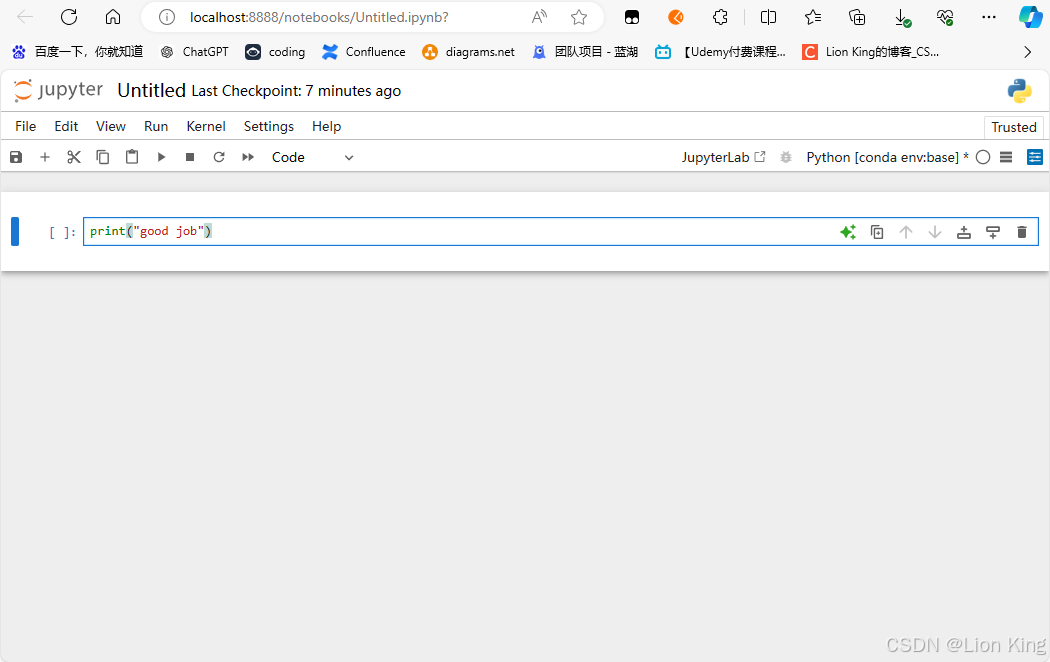The height and width of the screenshot is (662, 1050).
Task: Open the Help menu
Action: point(326,127)
